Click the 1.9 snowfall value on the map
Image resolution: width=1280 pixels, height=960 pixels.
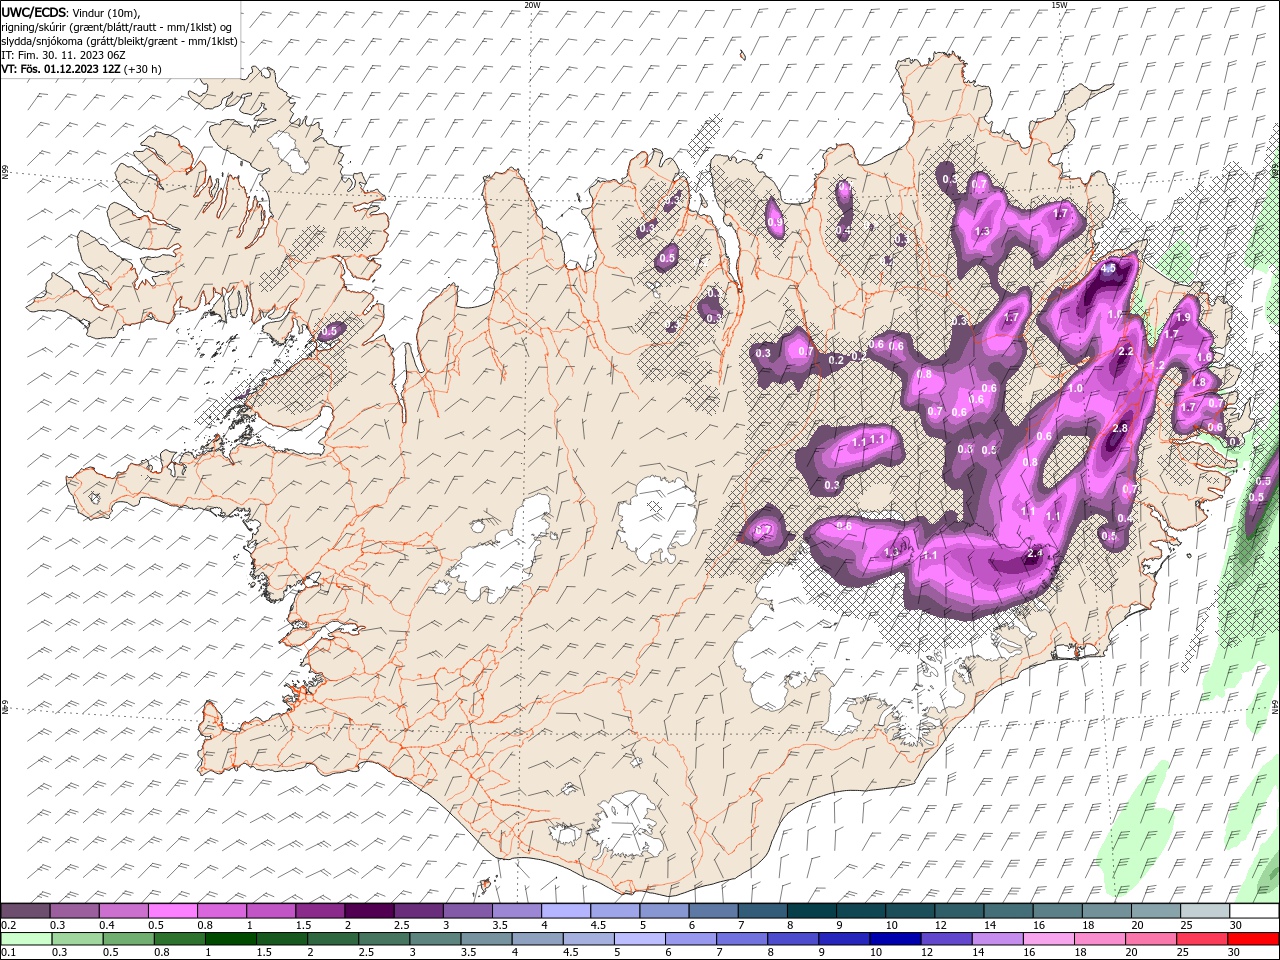point(1183,317)
